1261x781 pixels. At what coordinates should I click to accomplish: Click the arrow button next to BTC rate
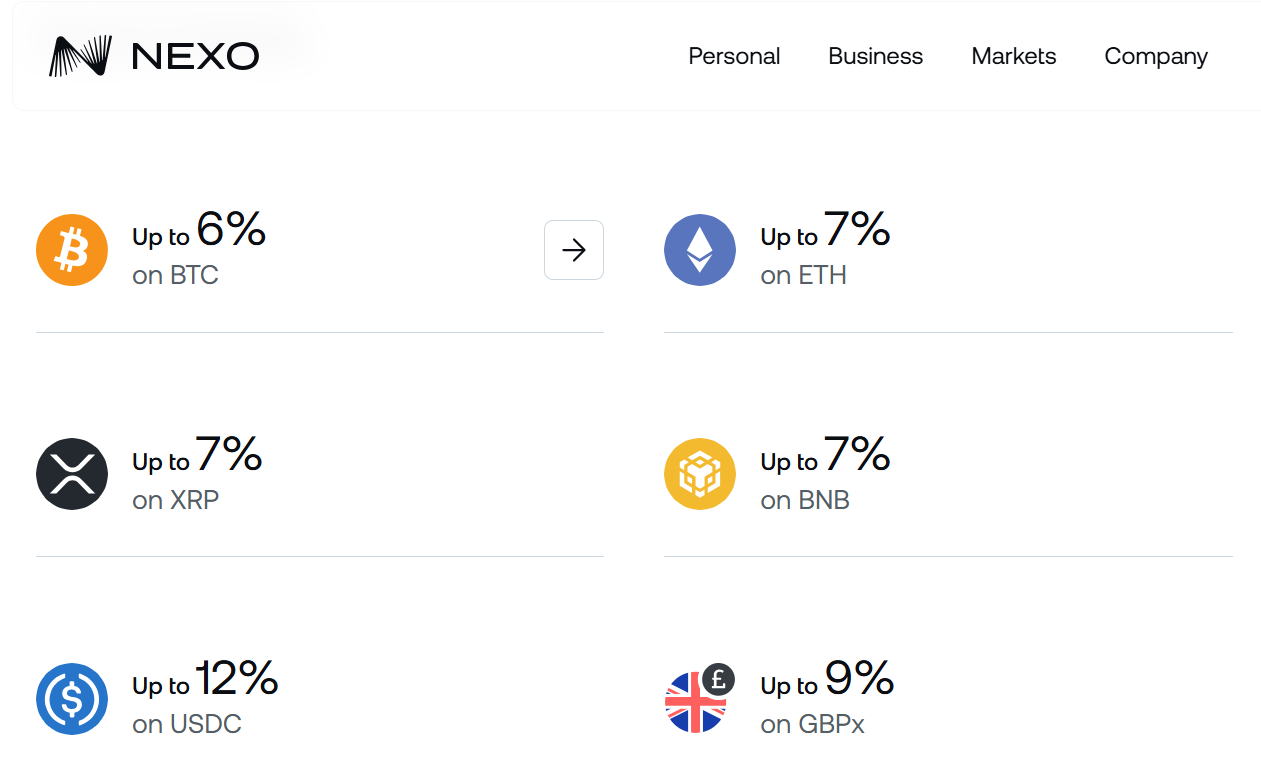click(573, 249)
